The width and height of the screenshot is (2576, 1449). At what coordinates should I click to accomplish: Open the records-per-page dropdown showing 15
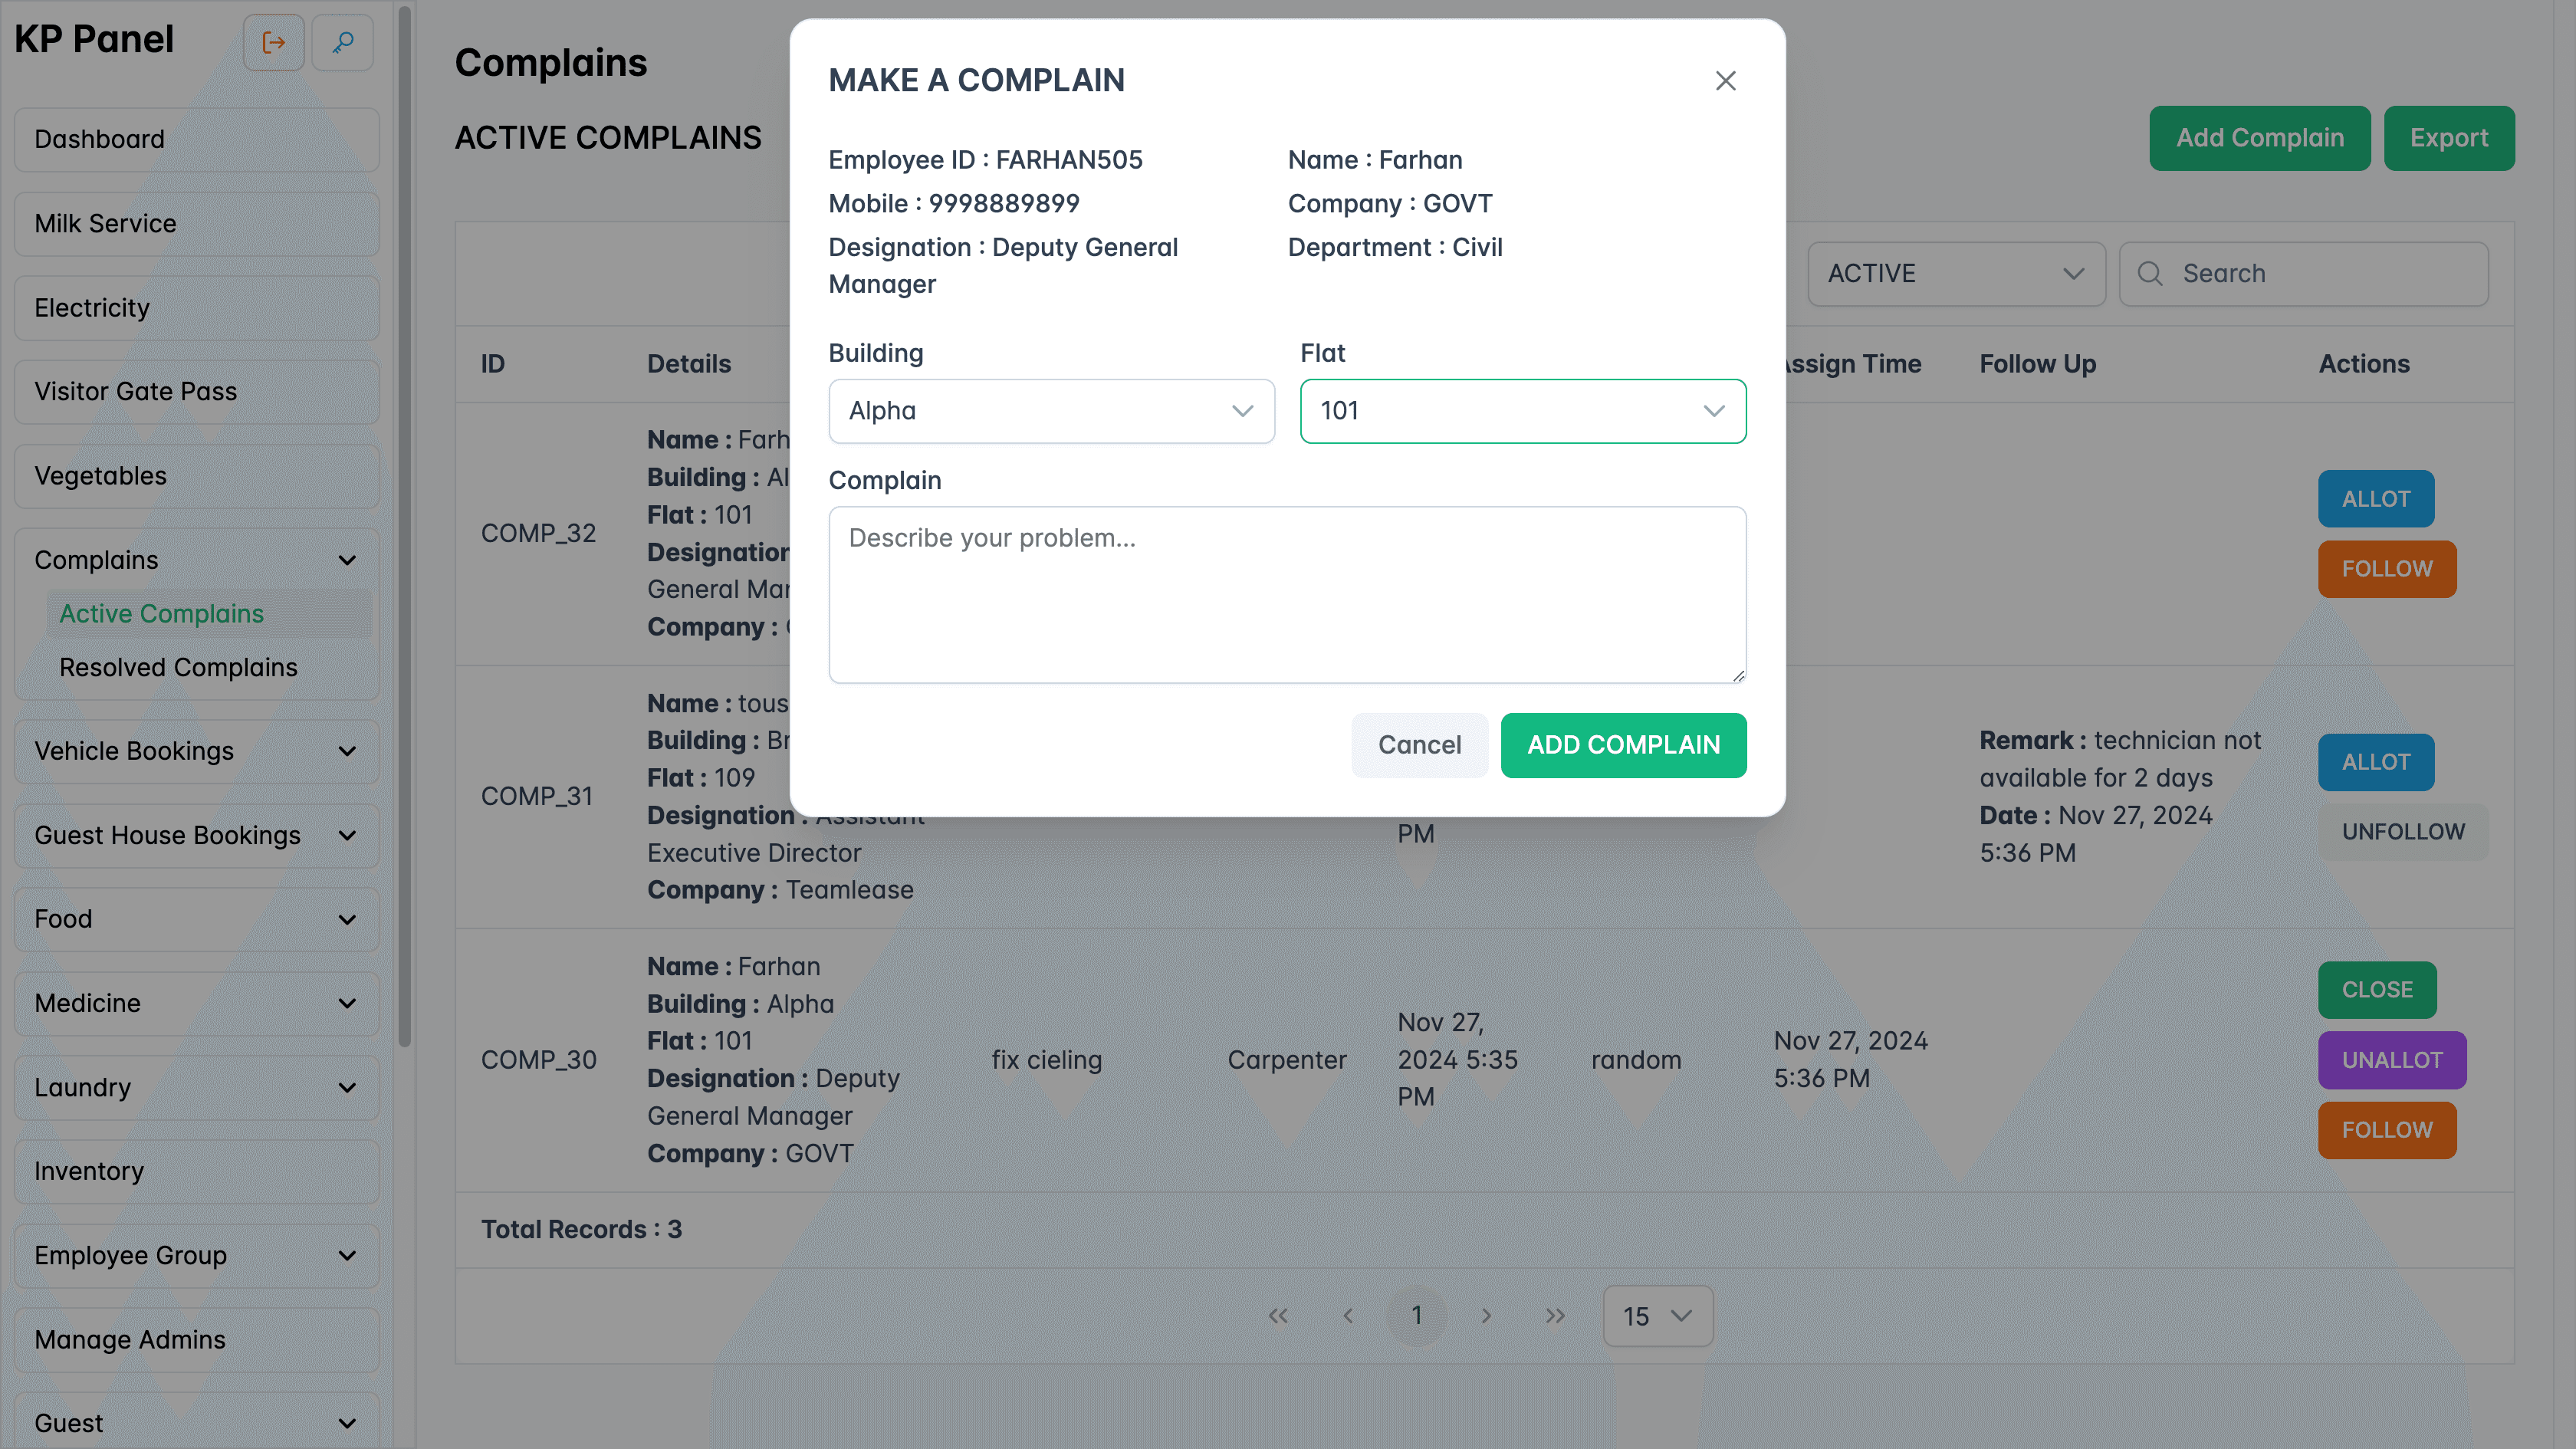point(1657,1316)
